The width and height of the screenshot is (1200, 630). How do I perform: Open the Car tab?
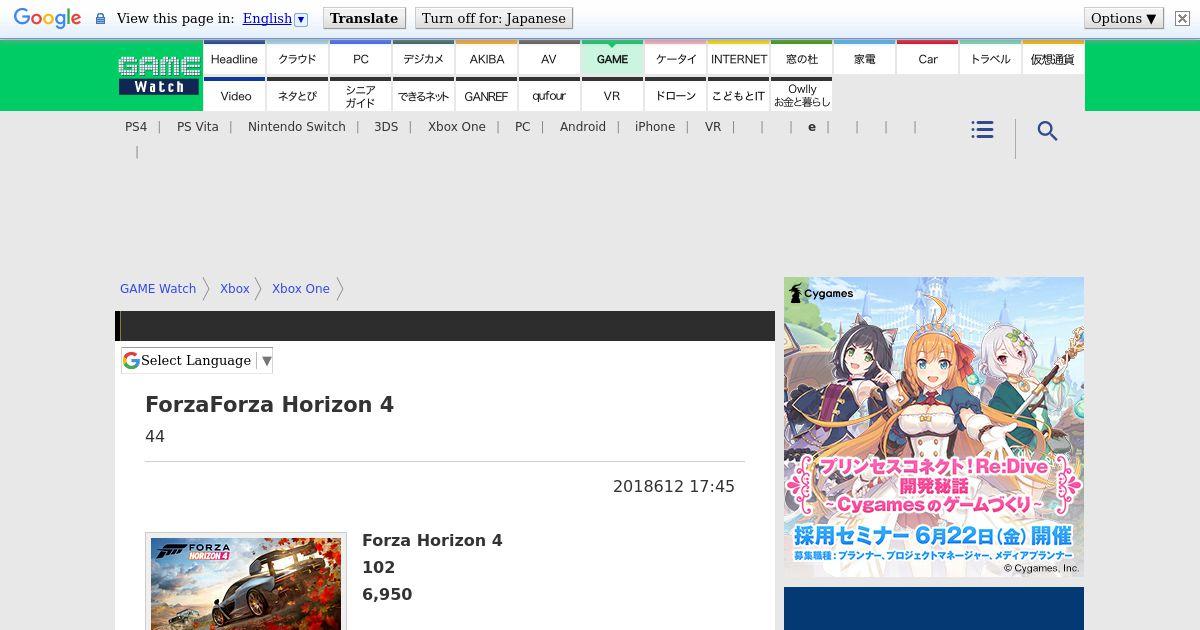[x=927, y=59]
